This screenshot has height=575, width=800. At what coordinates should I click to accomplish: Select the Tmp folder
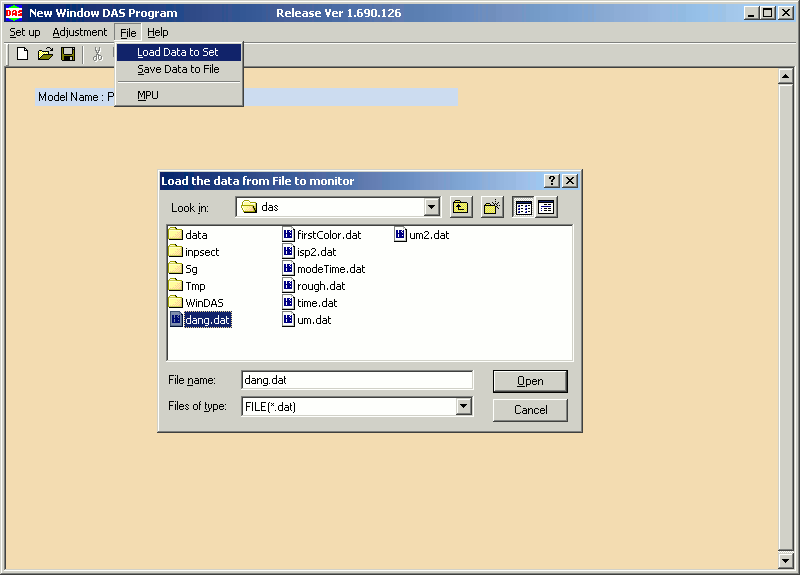point(187,286)
